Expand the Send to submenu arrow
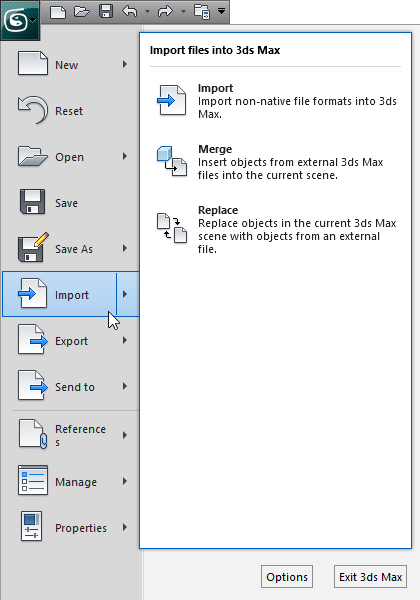Image resolution: width=420 pixels, height=600 pixels. point(125,386)
